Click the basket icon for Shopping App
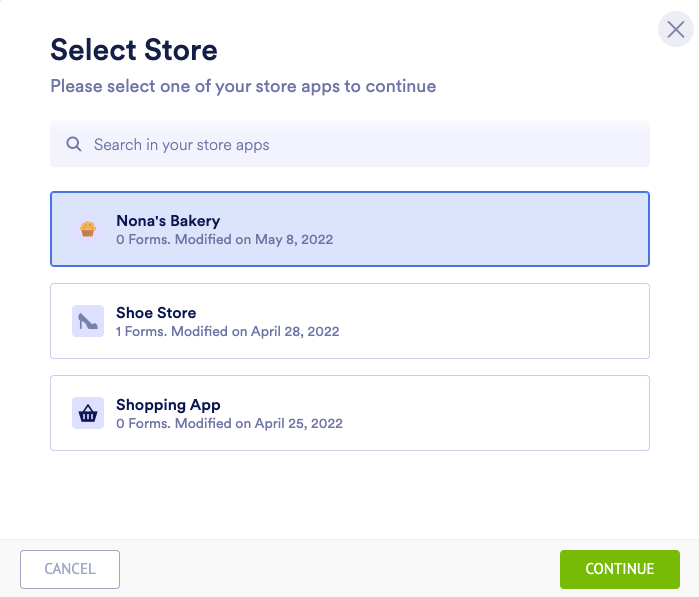The width and height of the screenshot is (699, 597). pyautogui.click(x=88, y=413)
